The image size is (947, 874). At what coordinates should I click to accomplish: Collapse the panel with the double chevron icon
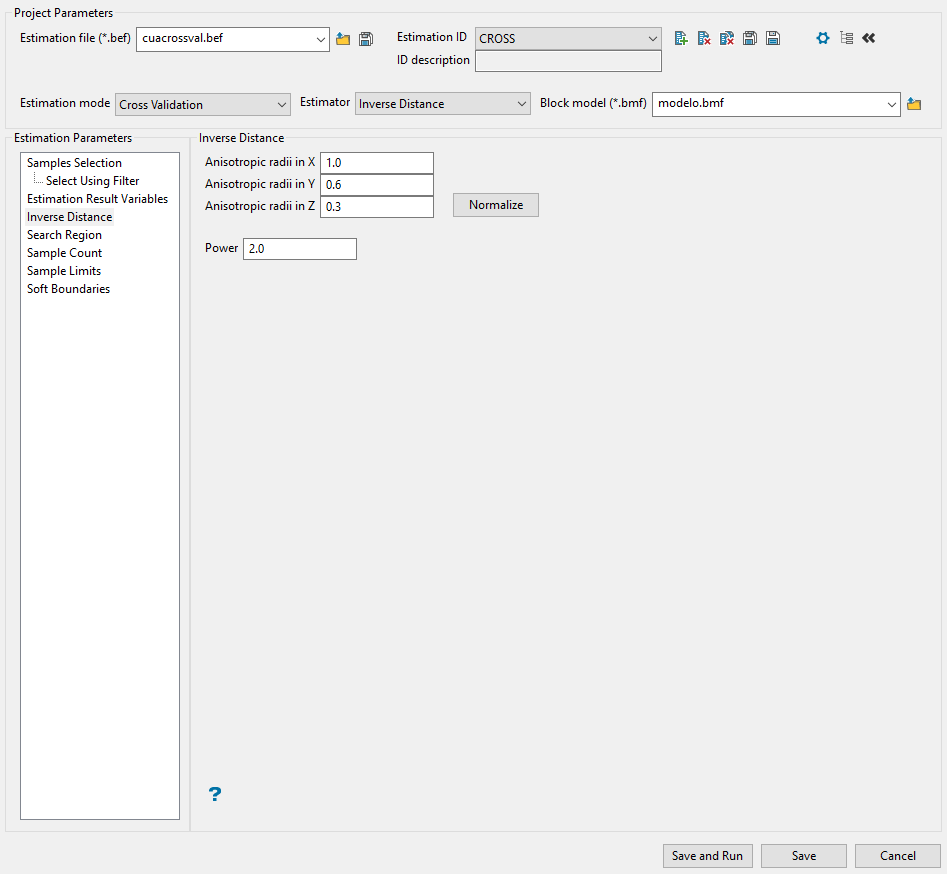tap(868, 38)
